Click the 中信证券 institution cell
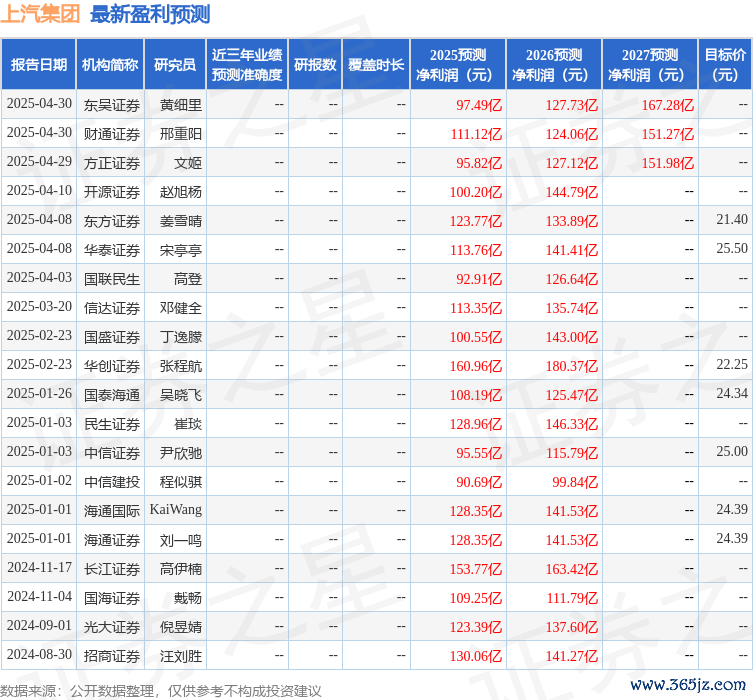 [x=111, y=453]
